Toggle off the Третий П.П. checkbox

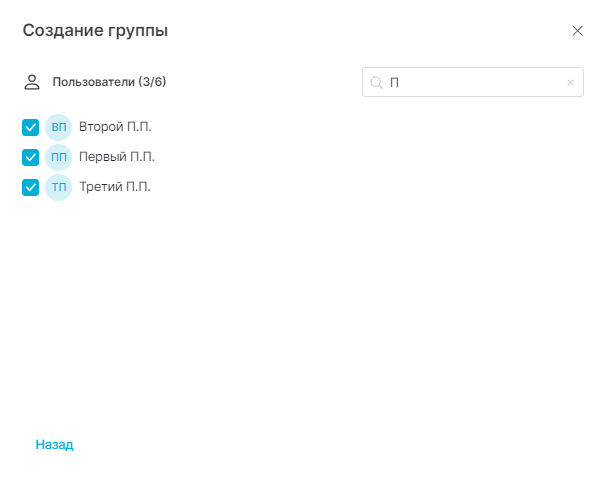[31, 187]
